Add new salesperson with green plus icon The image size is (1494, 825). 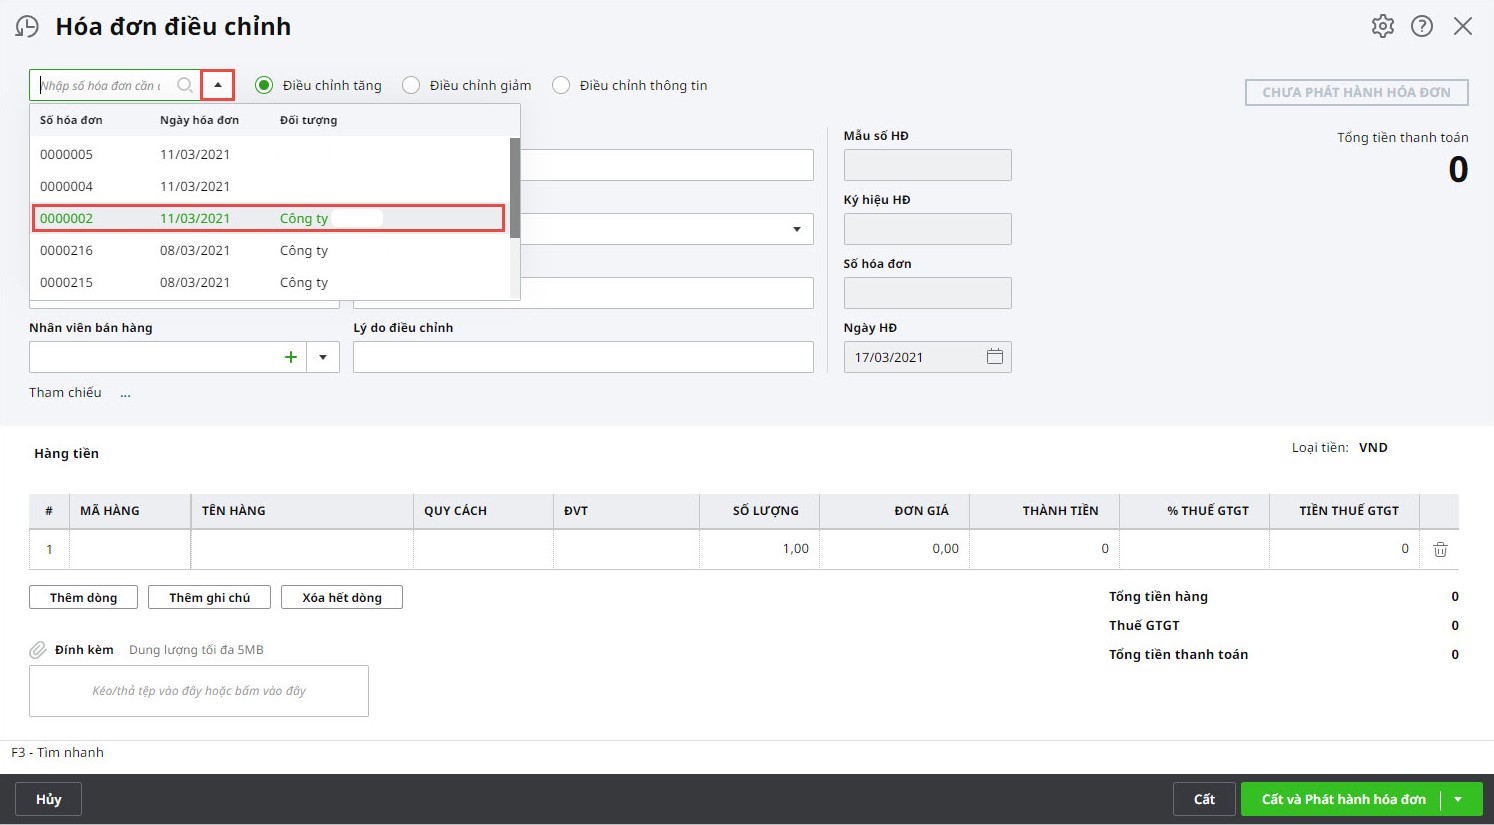pos(291,357)
